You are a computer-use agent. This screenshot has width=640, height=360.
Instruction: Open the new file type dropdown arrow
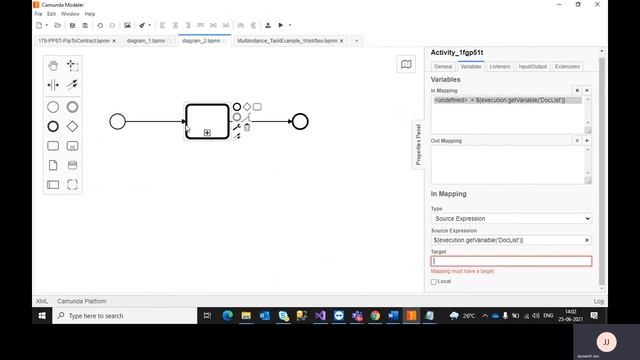47,25
